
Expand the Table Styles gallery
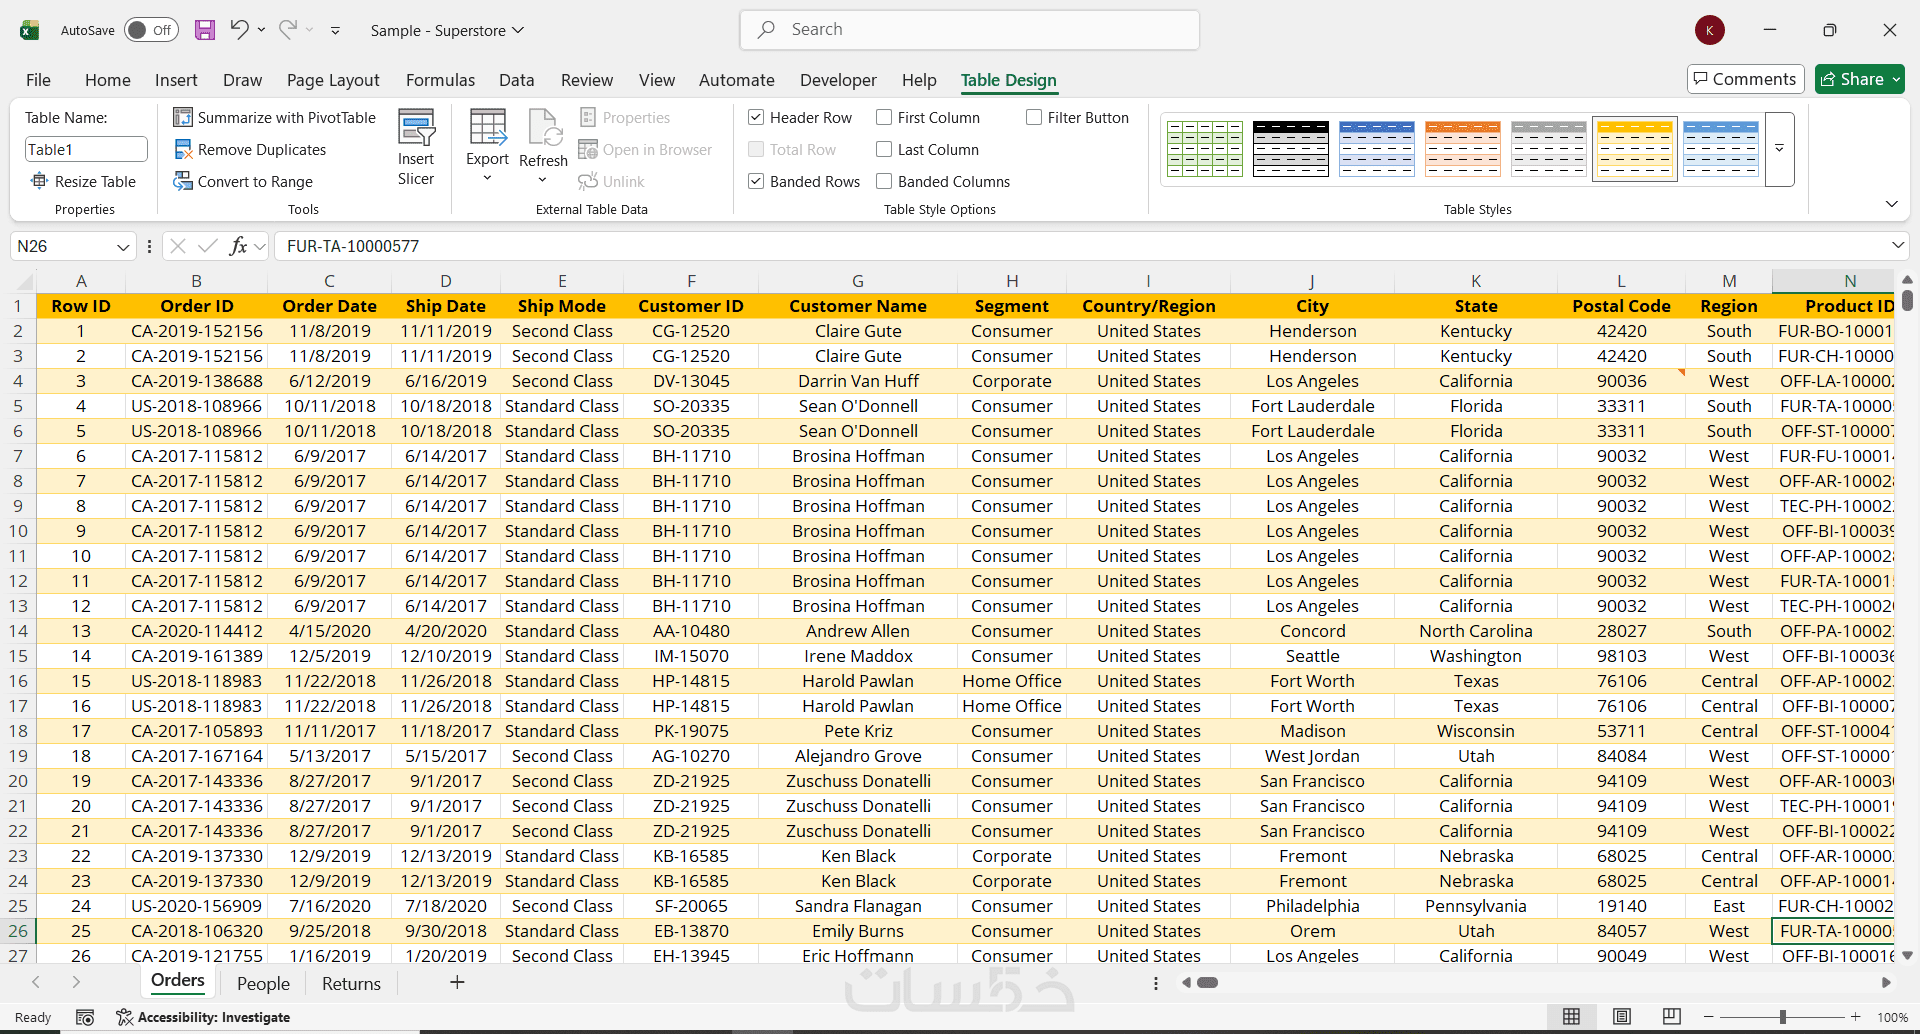[x=1780, y=149]
